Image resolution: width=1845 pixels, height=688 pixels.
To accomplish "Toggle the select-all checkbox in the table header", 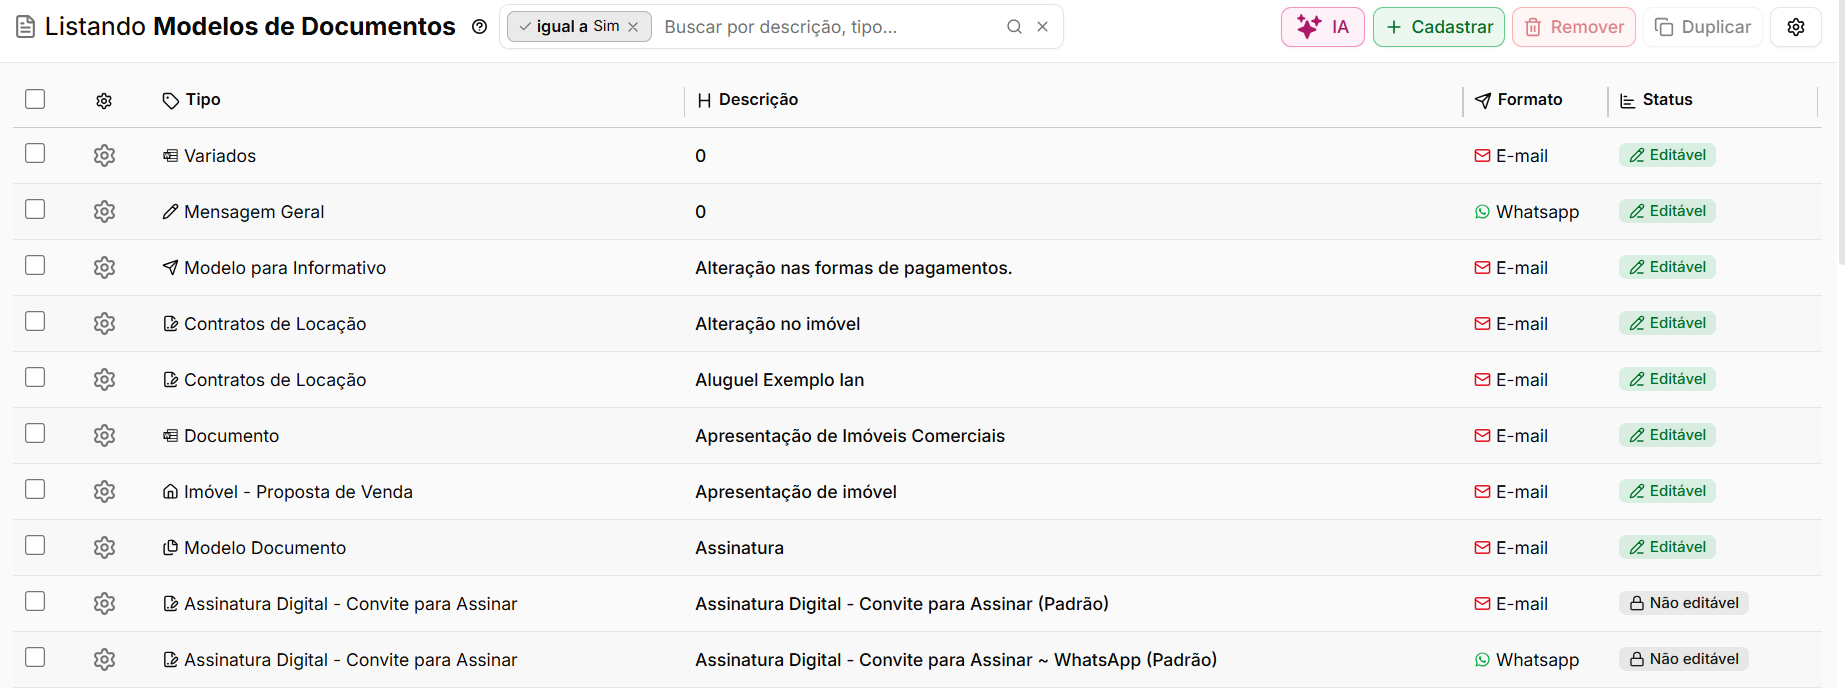I will tap(35, 99).
